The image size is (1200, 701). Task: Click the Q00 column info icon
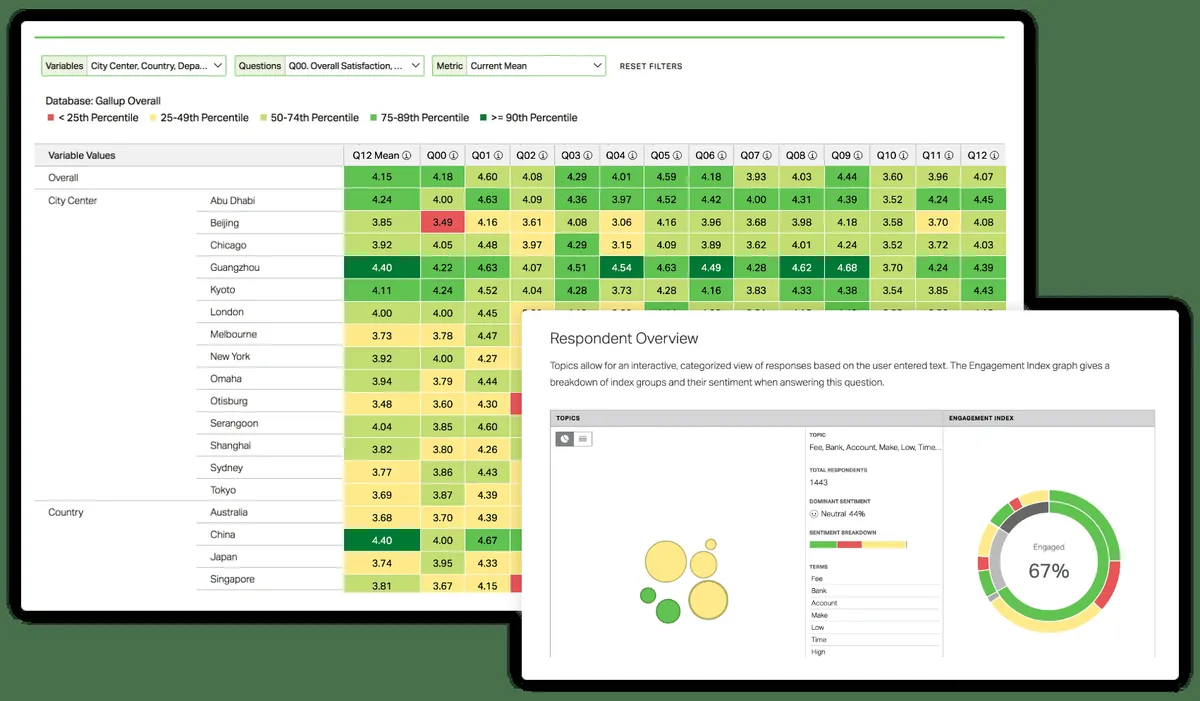pyautogui.click(x=454, y=156)
